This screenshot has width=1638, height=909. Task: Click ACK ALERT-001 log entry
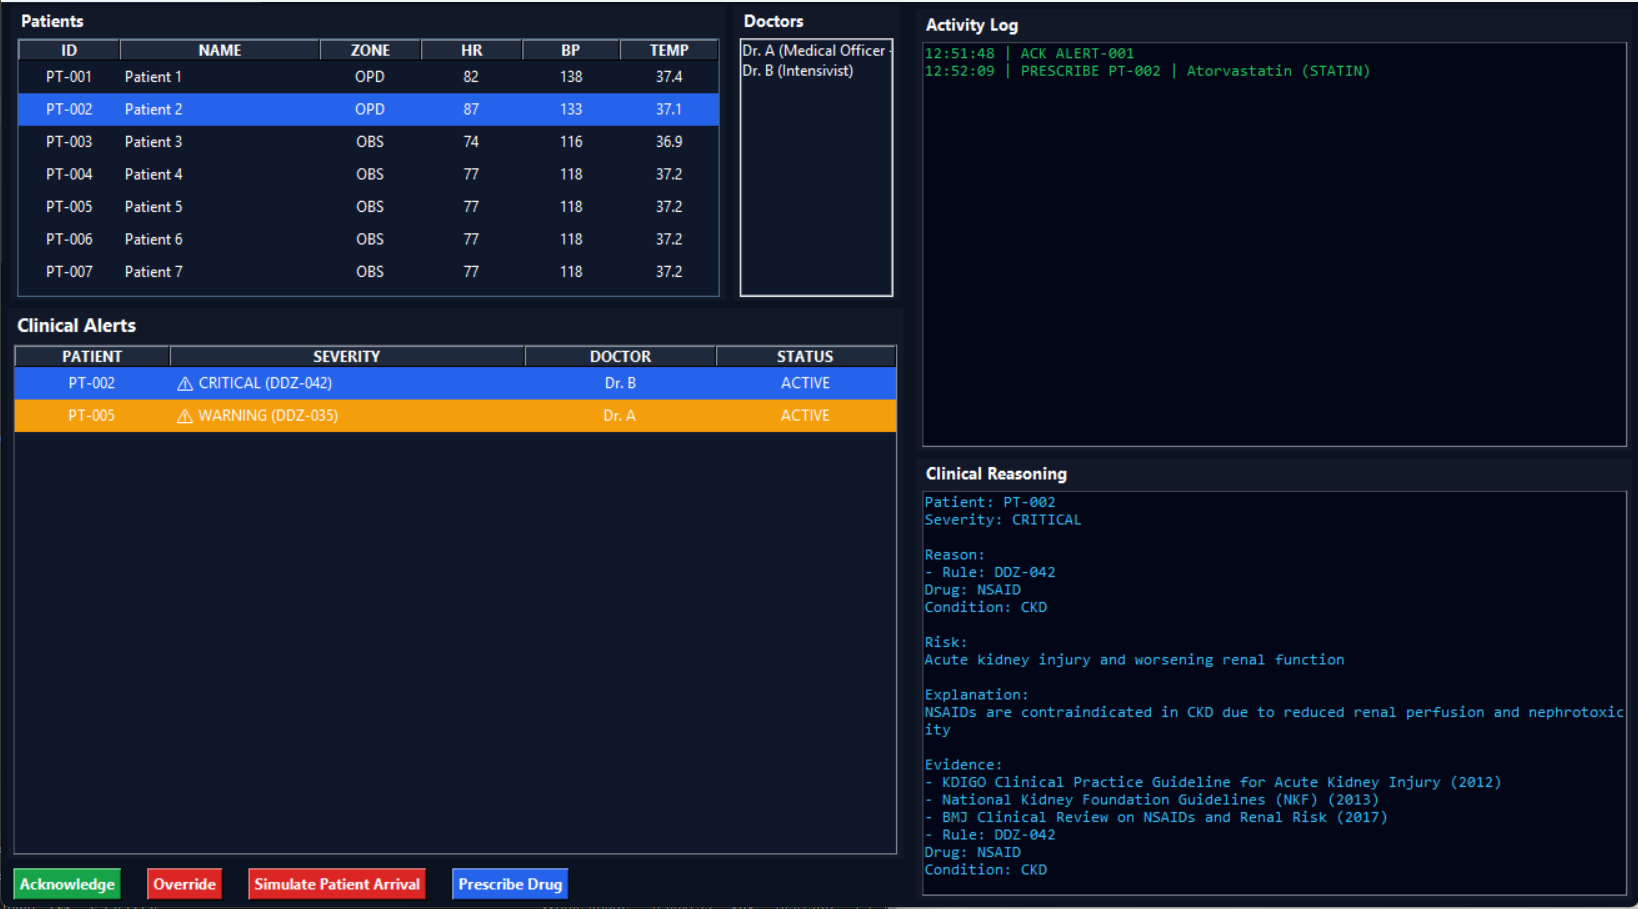click(x=1029, y=54)
